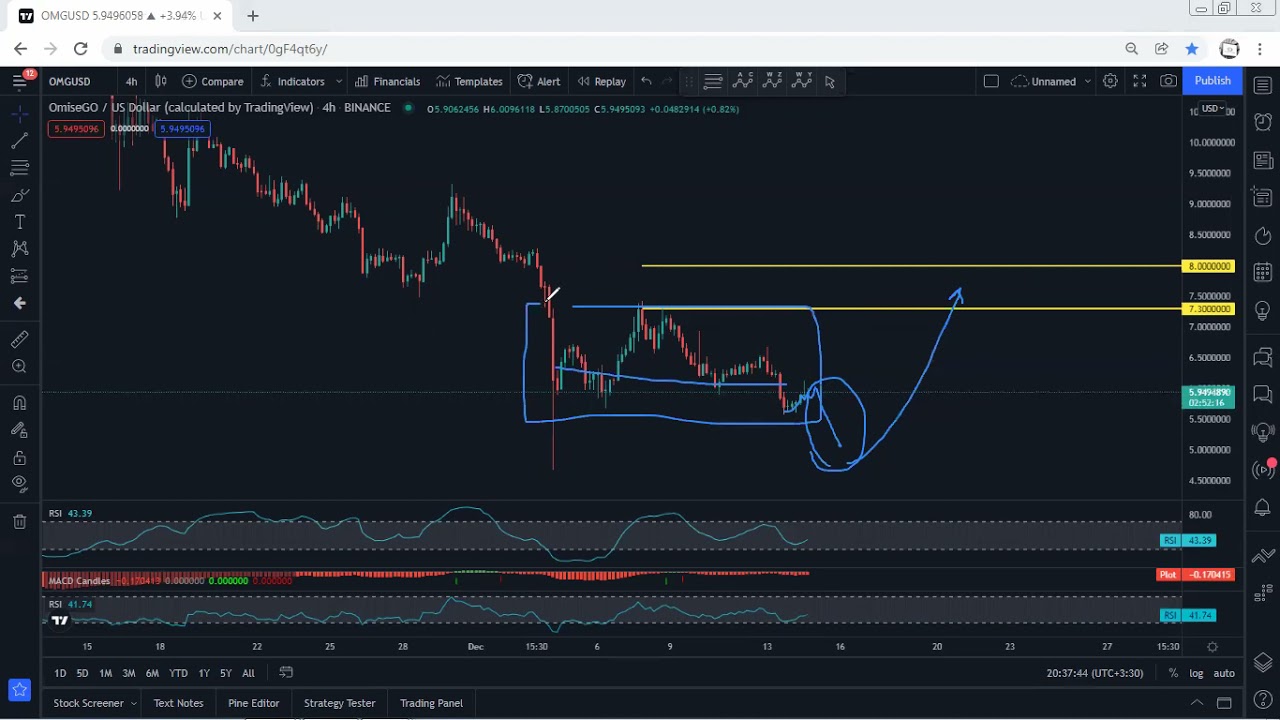Select the horizontal lines floating toolbar tool
Screen dimensions: 1280x720
click(713, 81)
